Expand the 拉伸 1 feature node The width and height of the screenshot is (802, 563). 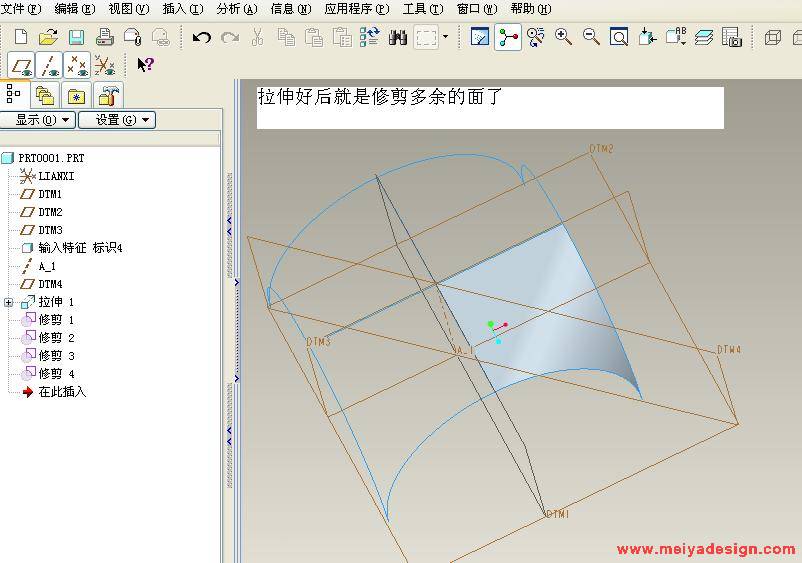tap(9, 302)
